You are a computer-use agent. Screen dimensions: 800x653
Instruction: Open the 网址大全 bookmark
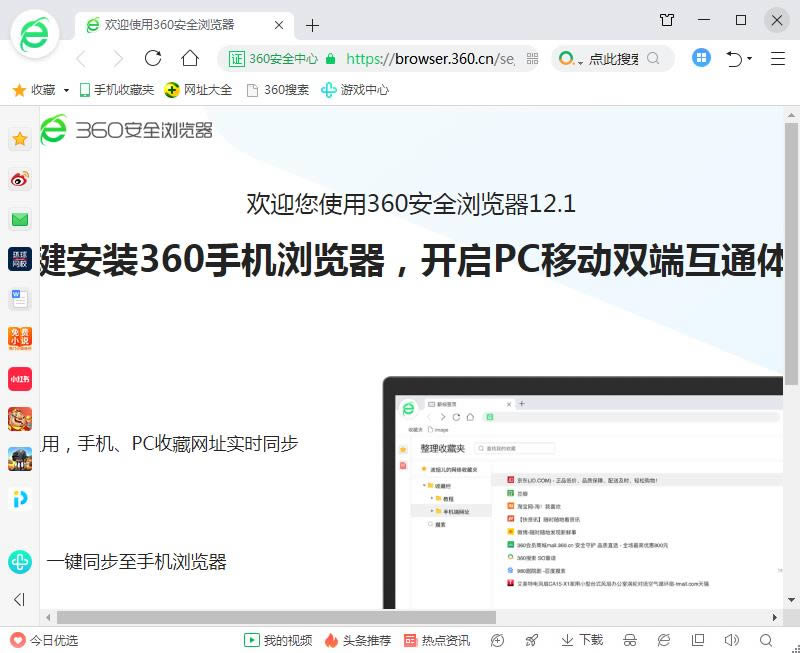pos(198,90)
